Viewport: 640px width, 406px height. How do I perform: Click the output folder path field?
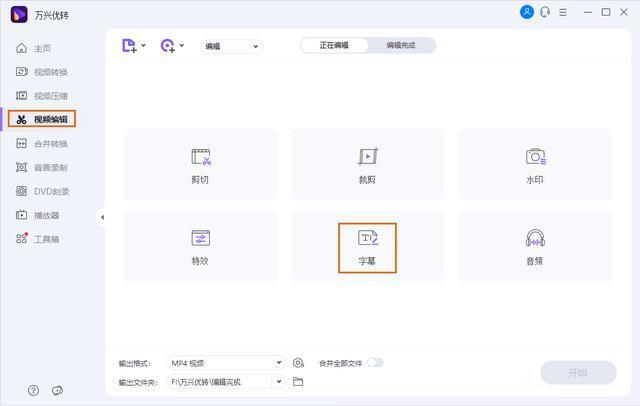[220, 382]
